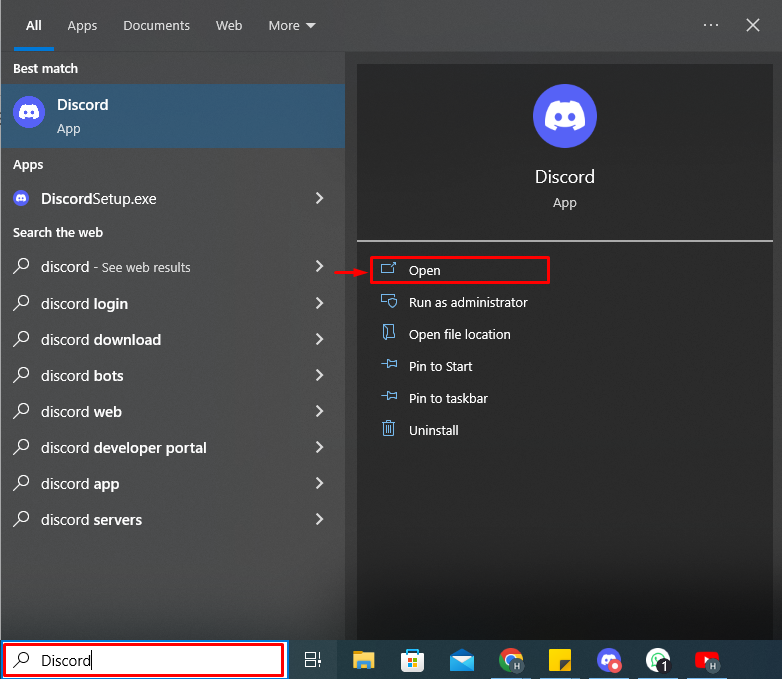
Task: Click the search box magnifier icon
Action: coord(21,660)
